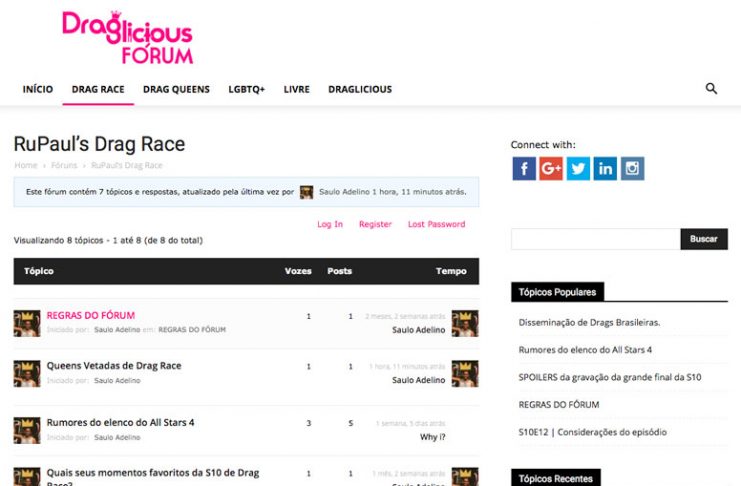Open Queens Vetadas de Drag Race topic
This screenshot has width=741, height=486.
(114, 365)
